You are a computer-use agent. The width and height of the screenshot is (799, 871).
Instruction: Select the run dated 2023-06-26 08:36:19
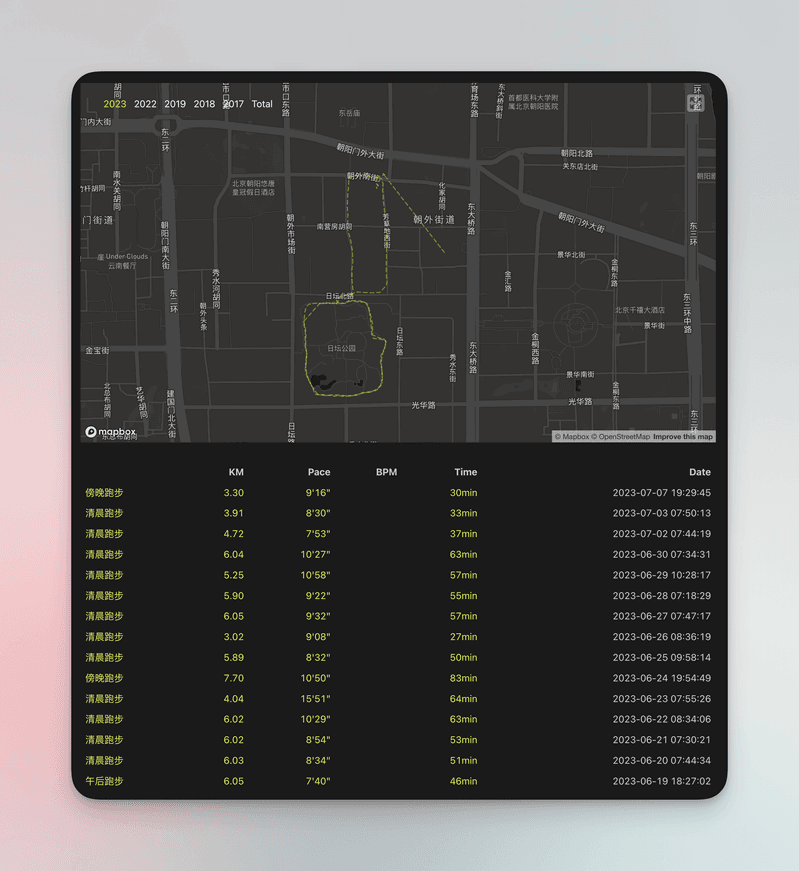(398, 637)
